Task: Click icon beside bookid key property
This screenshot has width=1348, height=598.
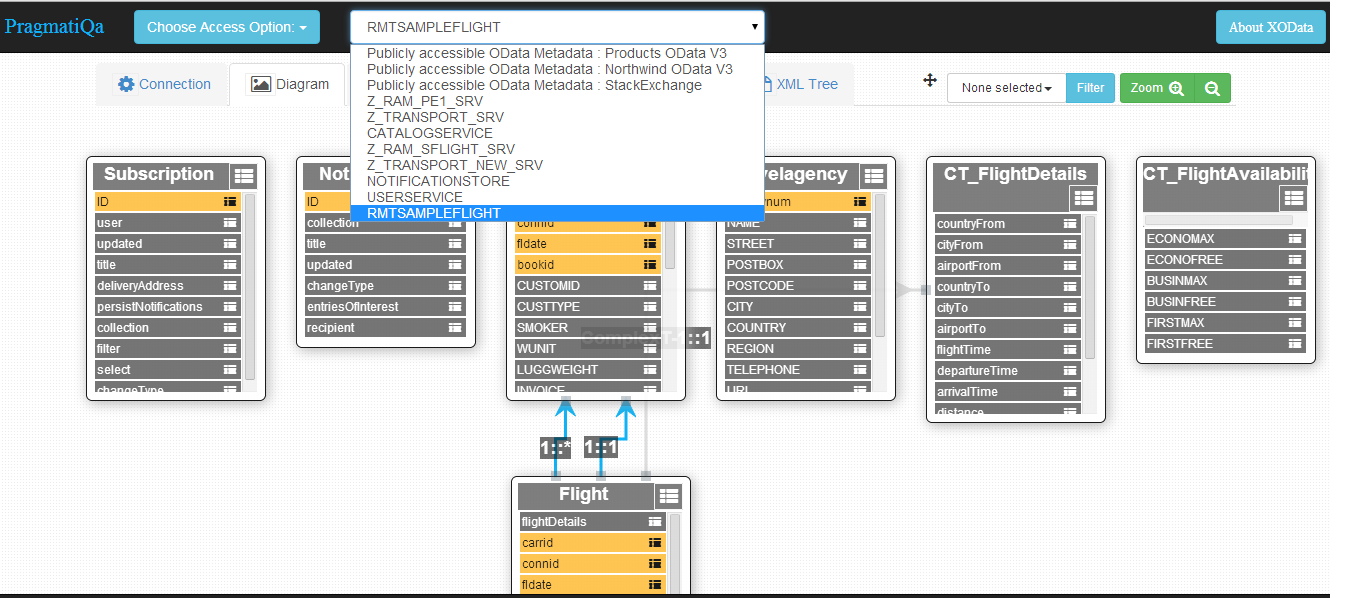Action: pos(651,265)
